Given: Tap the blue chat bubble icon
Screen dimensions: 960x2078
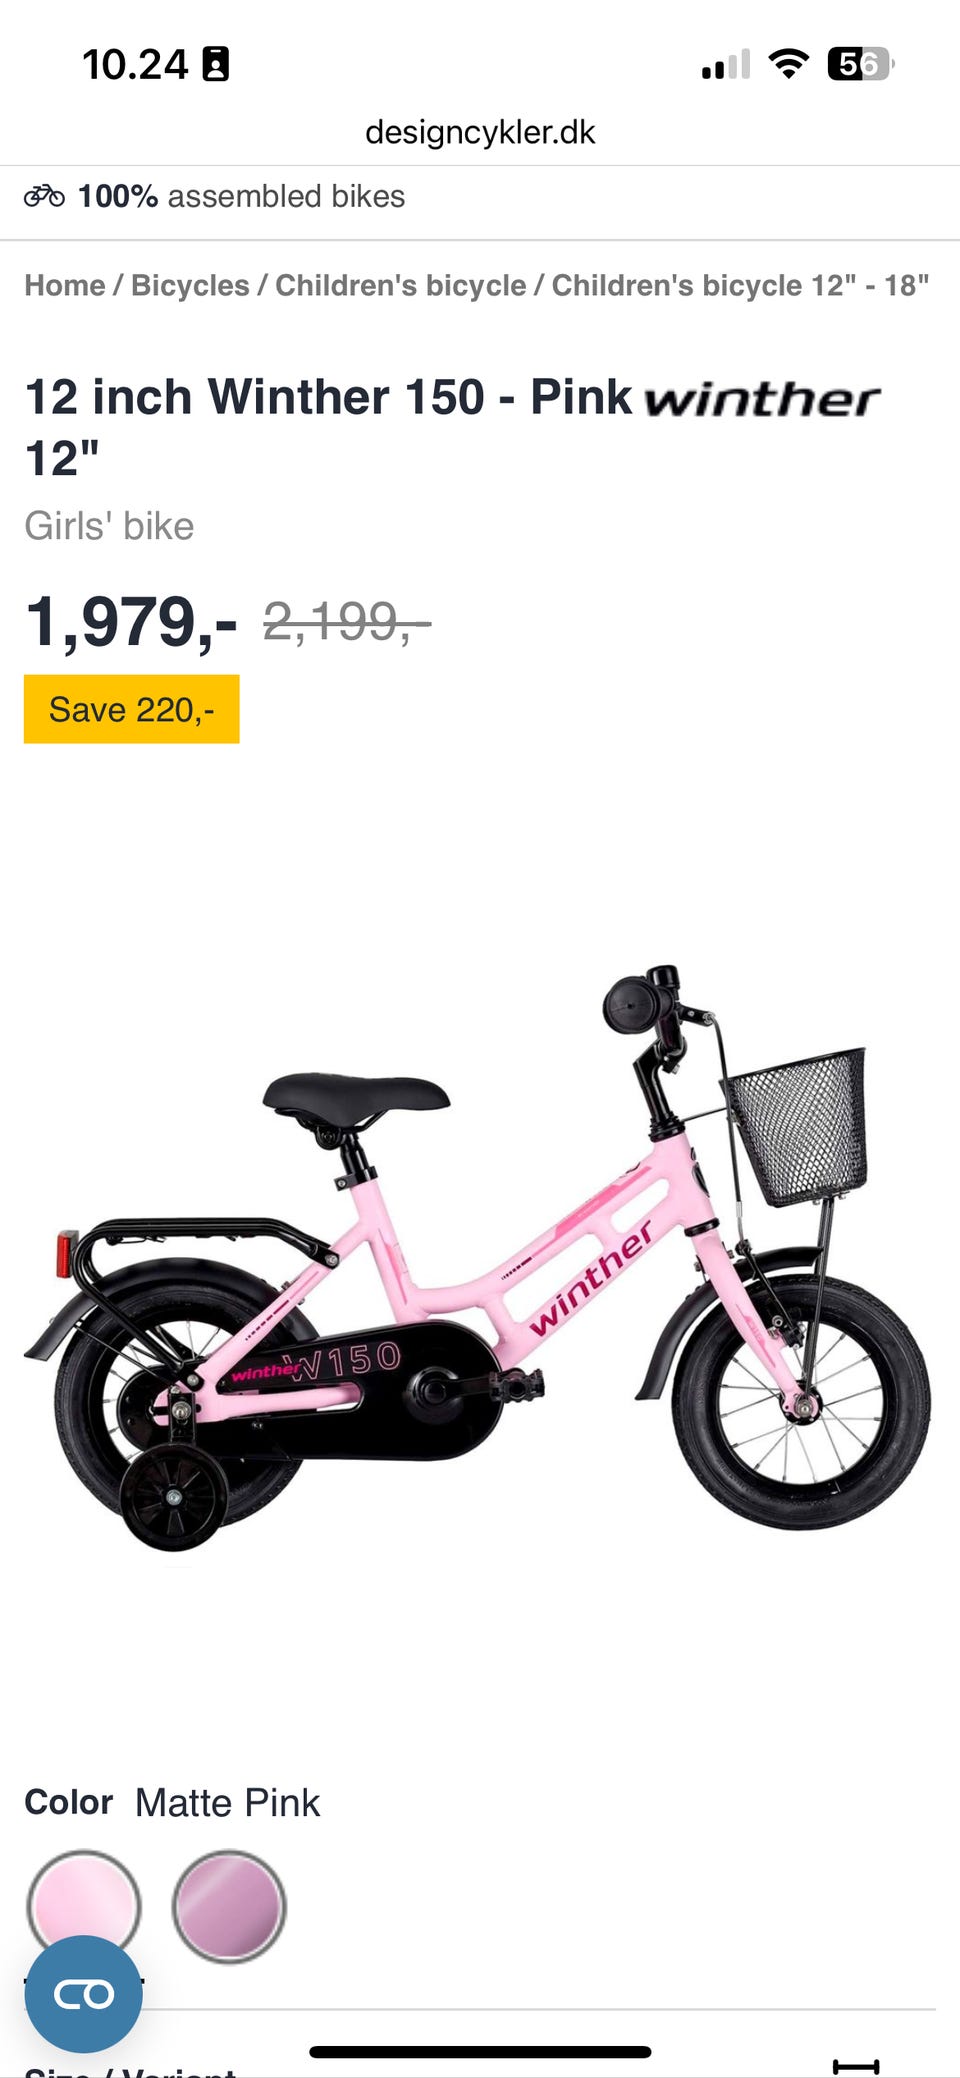Looking at the screenshot, I should 83,1993.
